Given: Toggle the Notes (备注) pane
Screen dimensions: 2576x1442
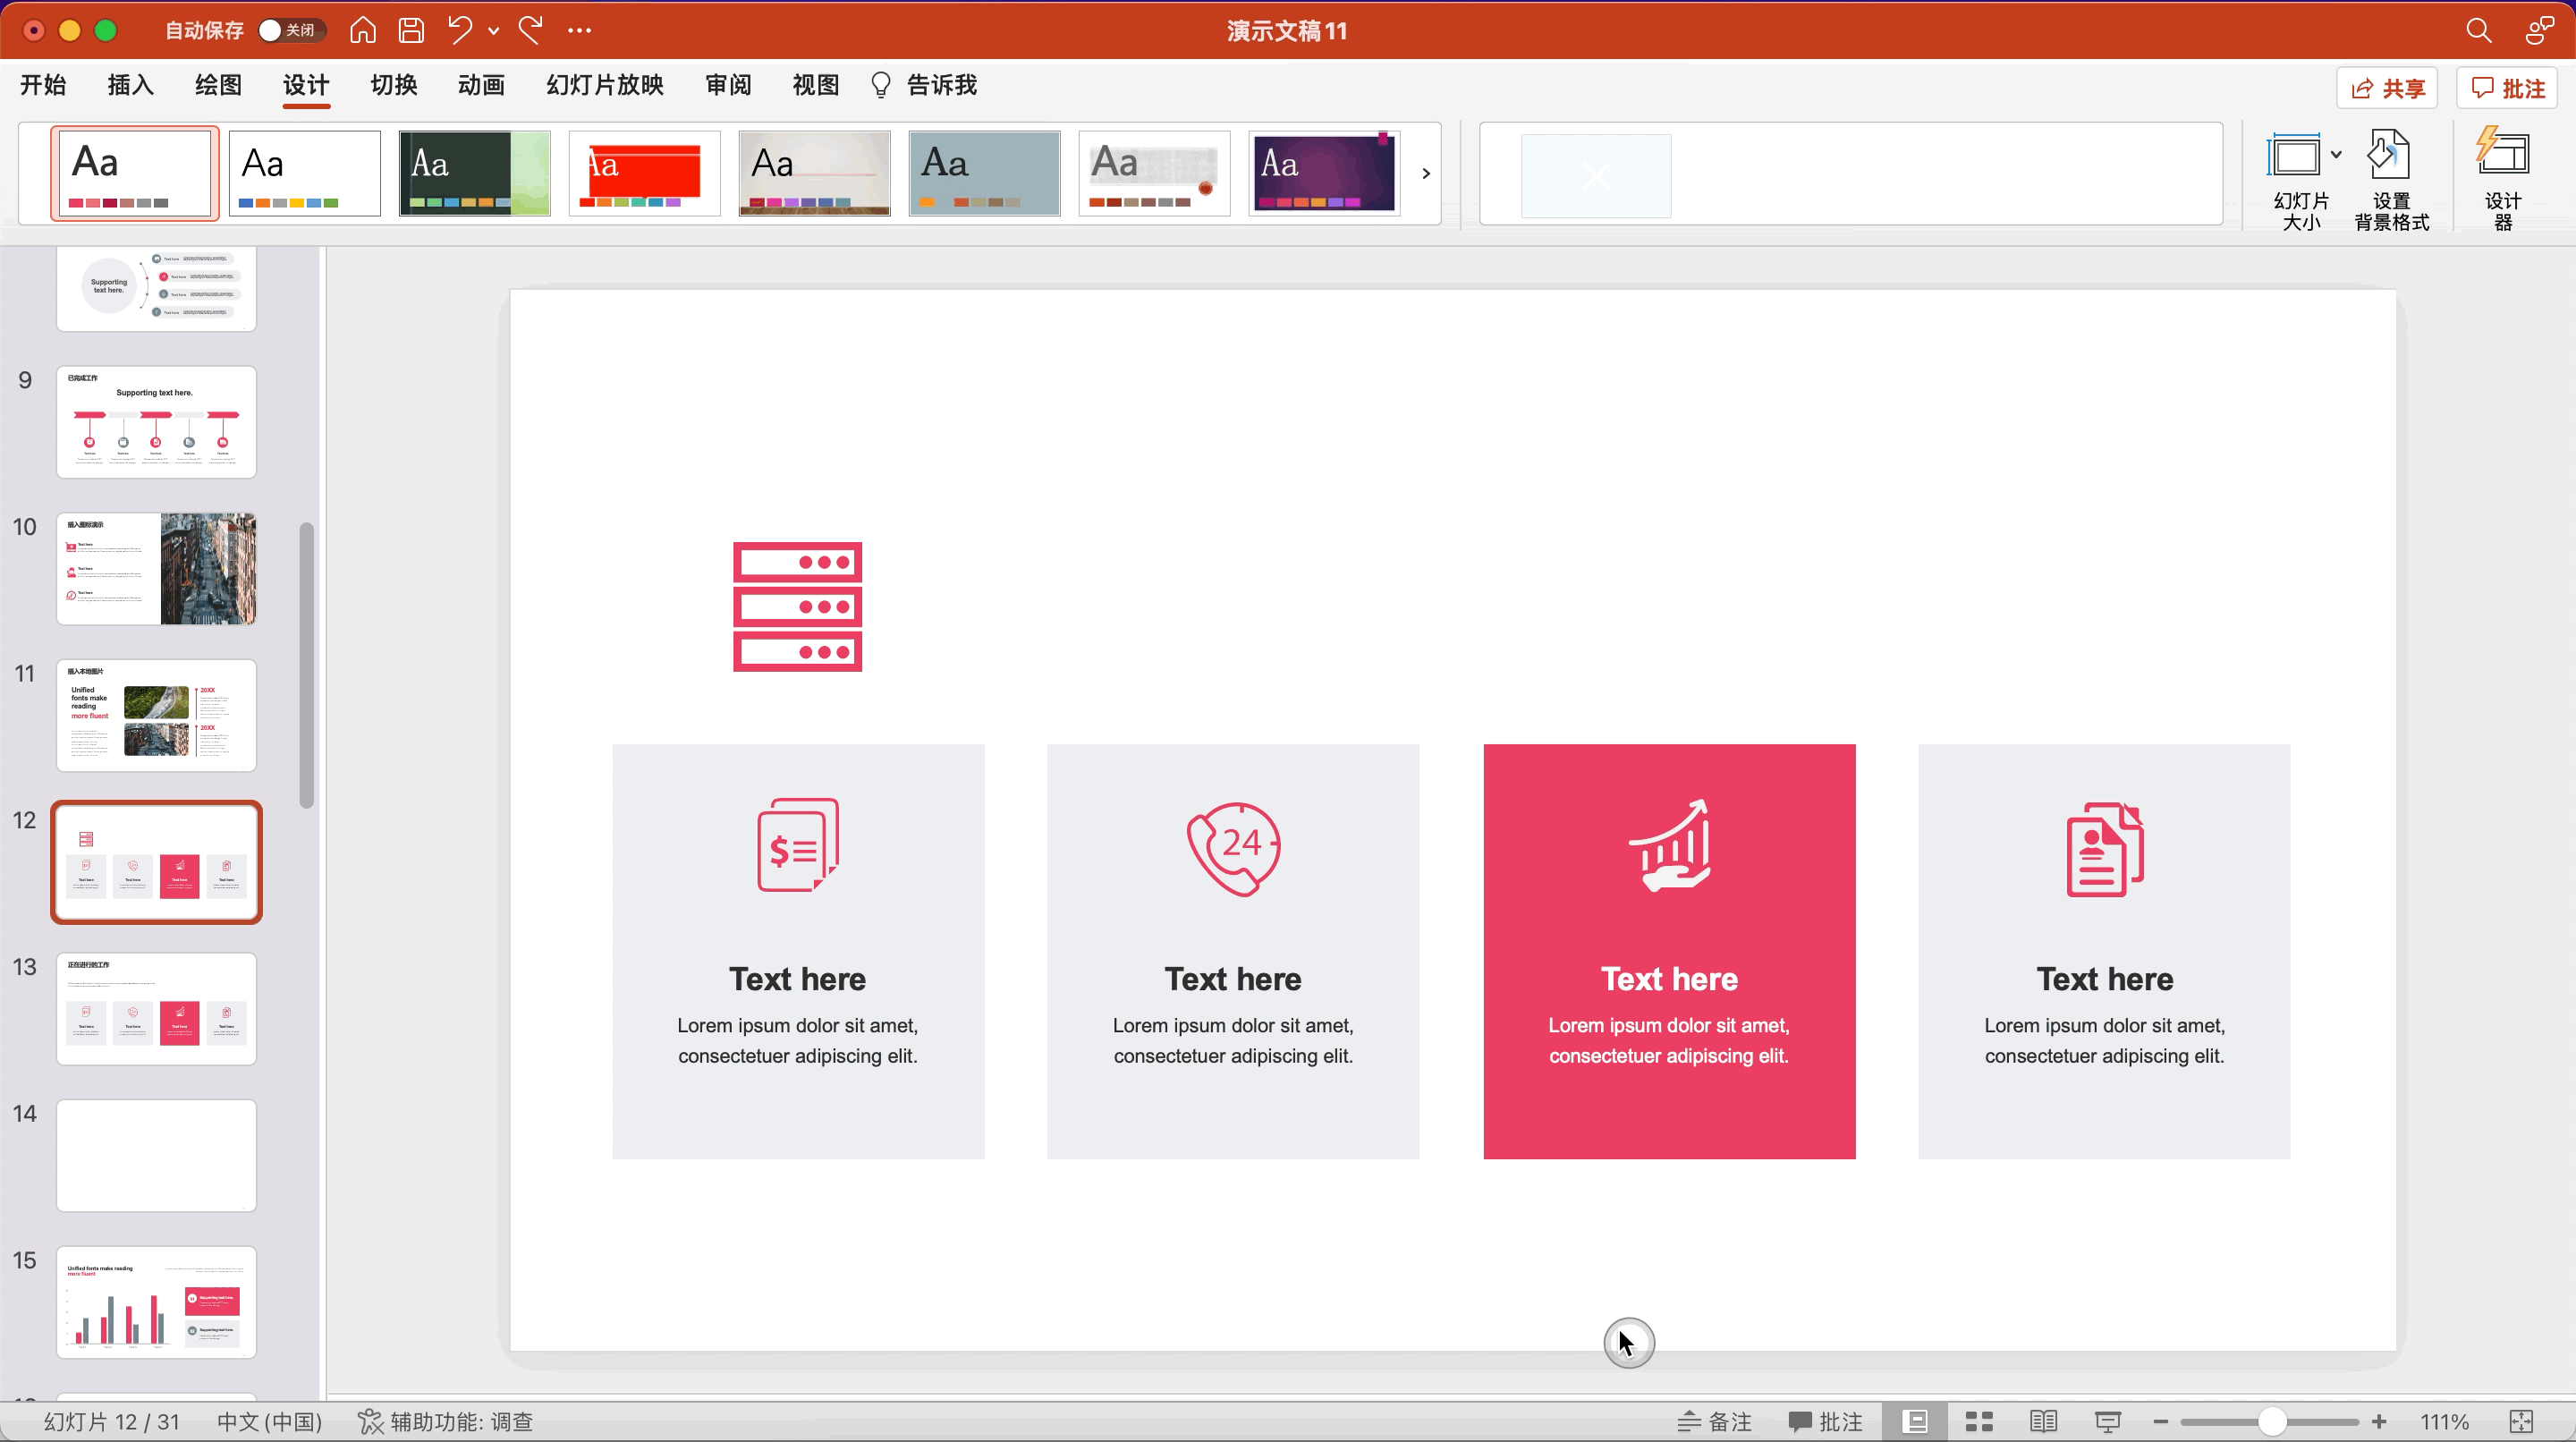Looking at the screenshot, I should click(x=1715, y=1421).
